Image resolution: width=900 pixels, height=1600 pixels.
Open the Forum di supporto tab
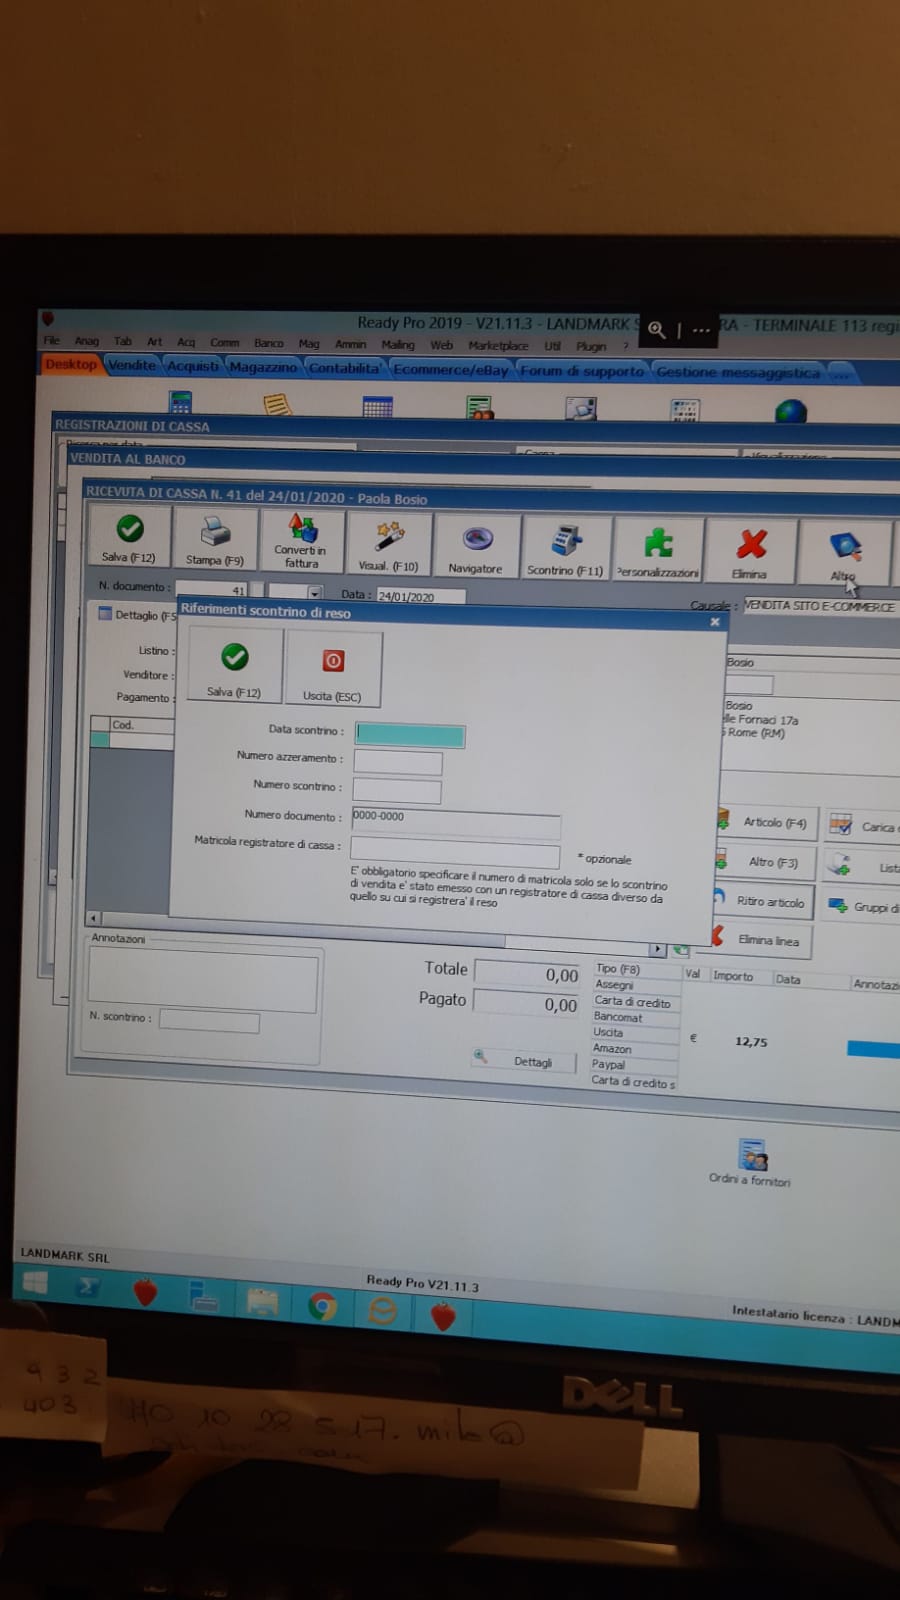[x=582, y=371]
